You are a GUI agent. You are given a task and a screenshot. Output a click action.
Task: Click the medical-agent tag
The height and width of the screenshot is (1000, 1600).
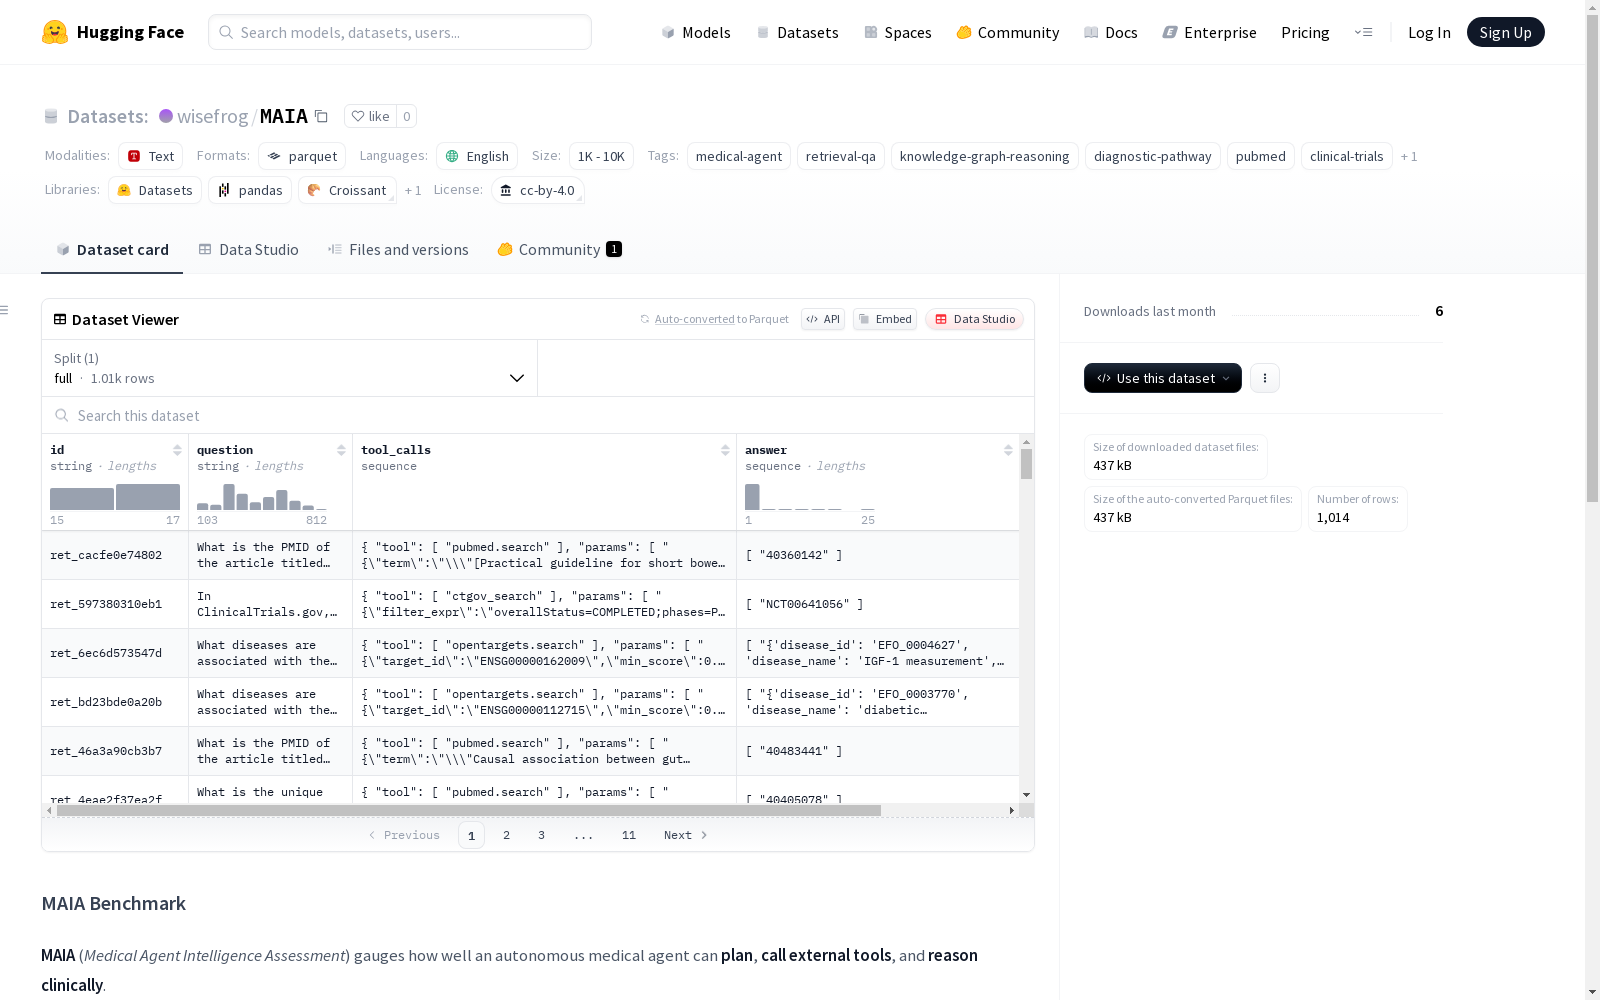pos(739,156)
